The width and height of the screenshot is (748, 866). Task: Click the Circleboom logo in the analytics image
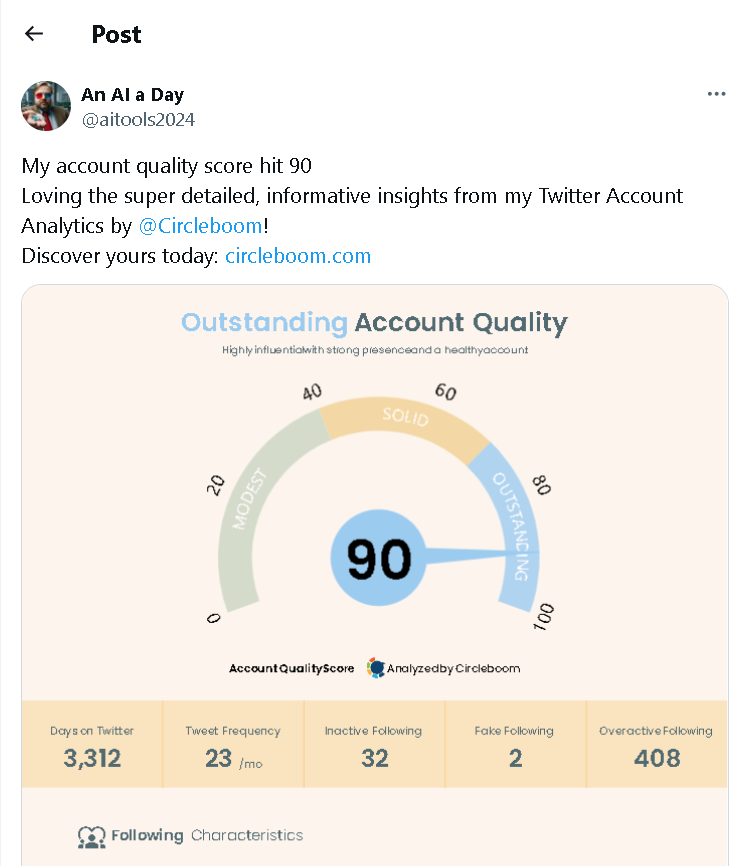point(376,668)
